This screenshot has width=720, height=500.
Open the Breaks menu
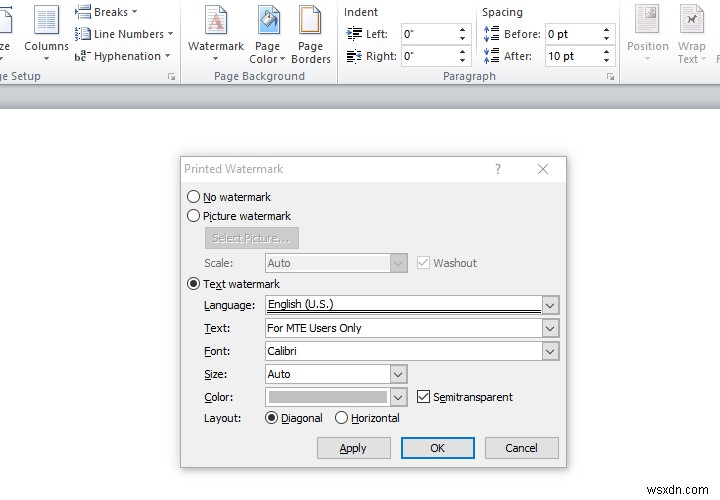point(106,12)
